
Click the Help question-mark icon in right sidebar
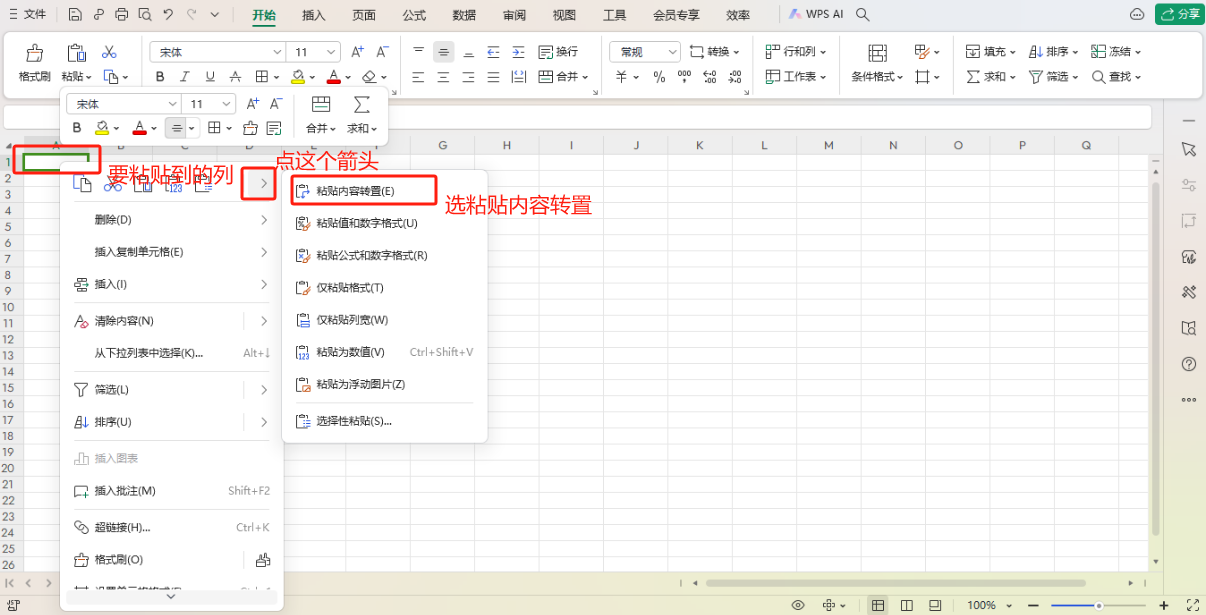[1189, 364]
